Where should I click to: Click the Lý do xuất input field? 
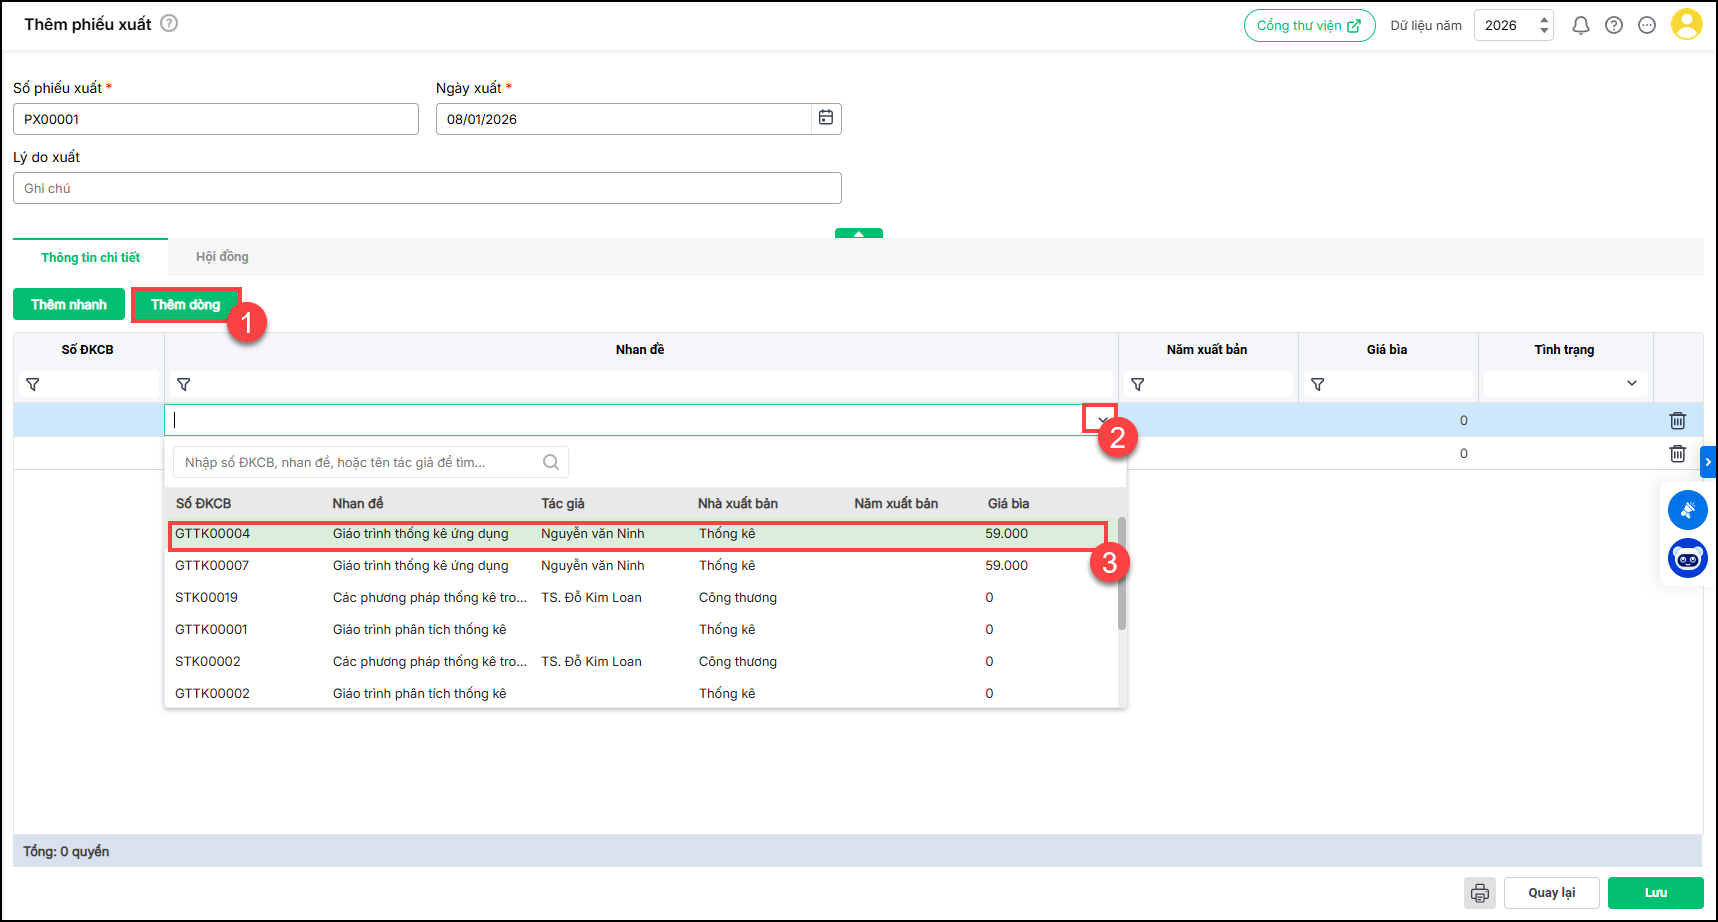coord(427,188)
